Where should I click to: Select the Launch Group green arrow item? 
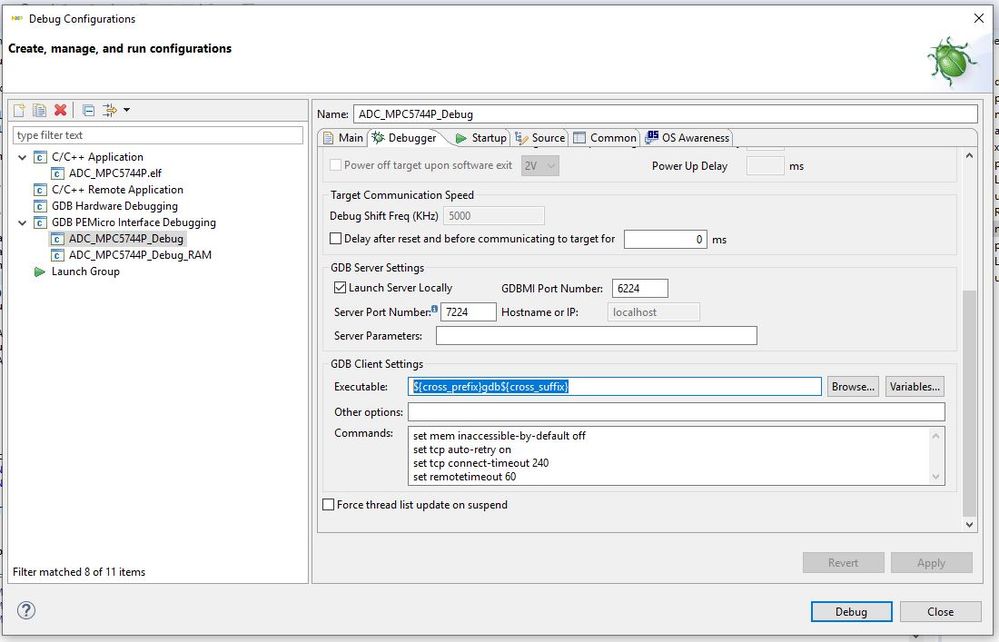click(40, 272)
